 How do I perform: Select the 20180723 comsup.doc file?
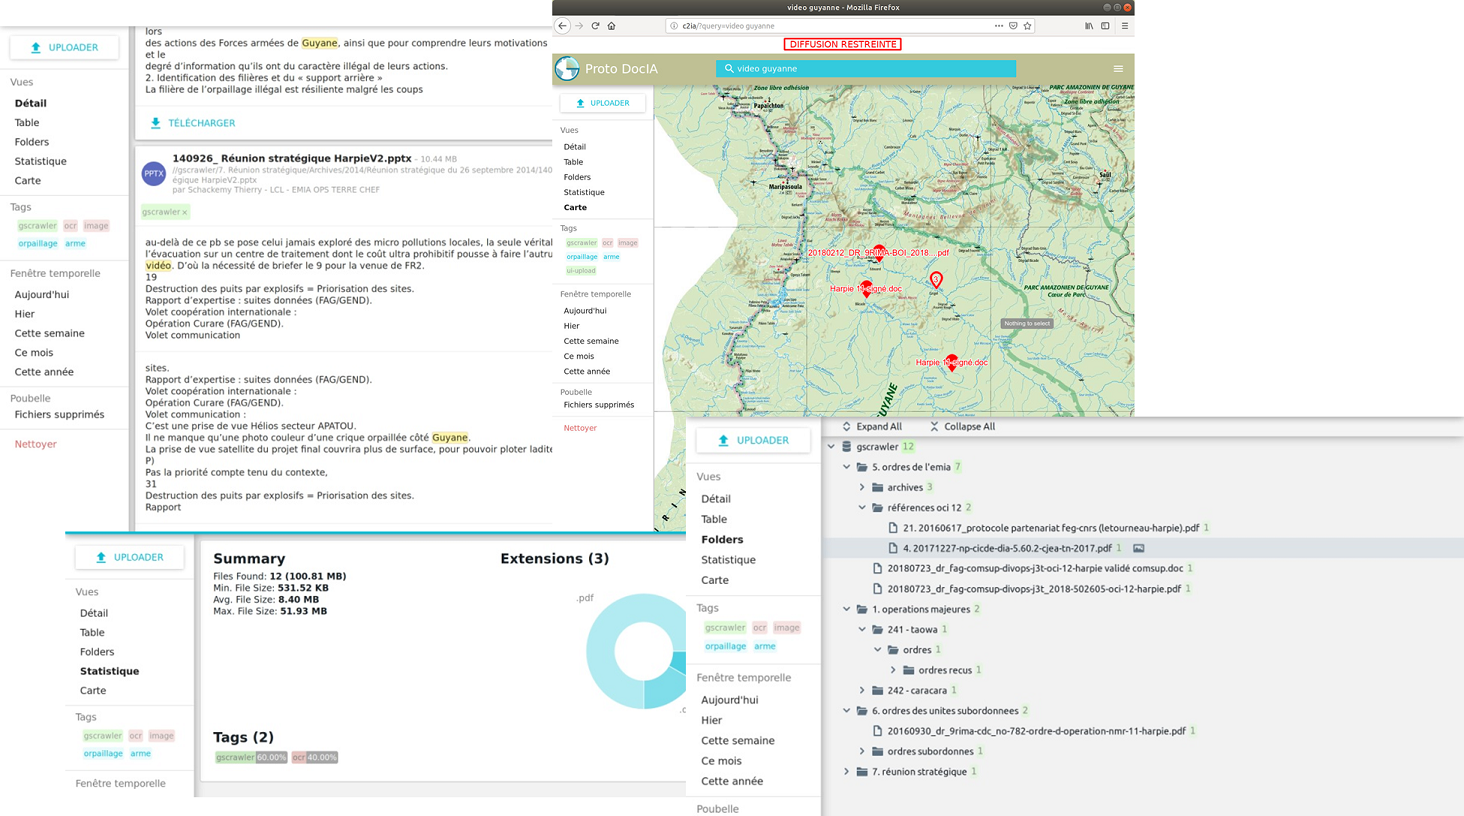coord(1034,568)
